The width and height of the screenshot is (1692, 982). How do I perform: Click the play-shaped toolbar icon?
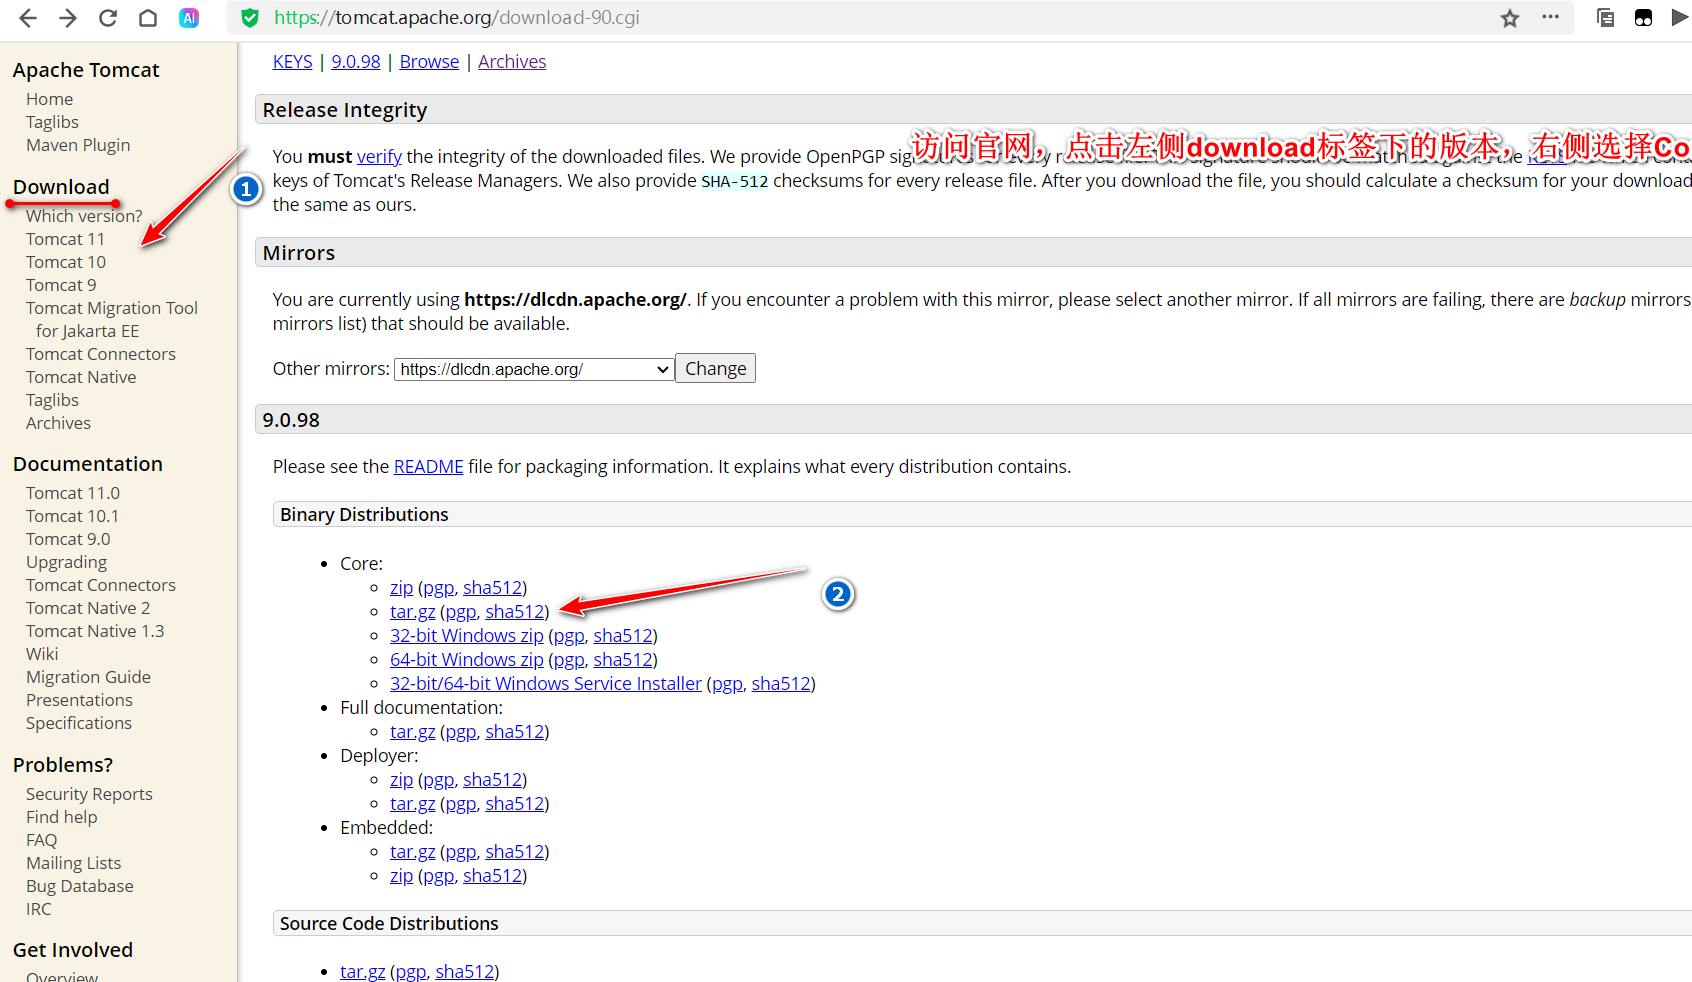click(x=1680, y=18)
